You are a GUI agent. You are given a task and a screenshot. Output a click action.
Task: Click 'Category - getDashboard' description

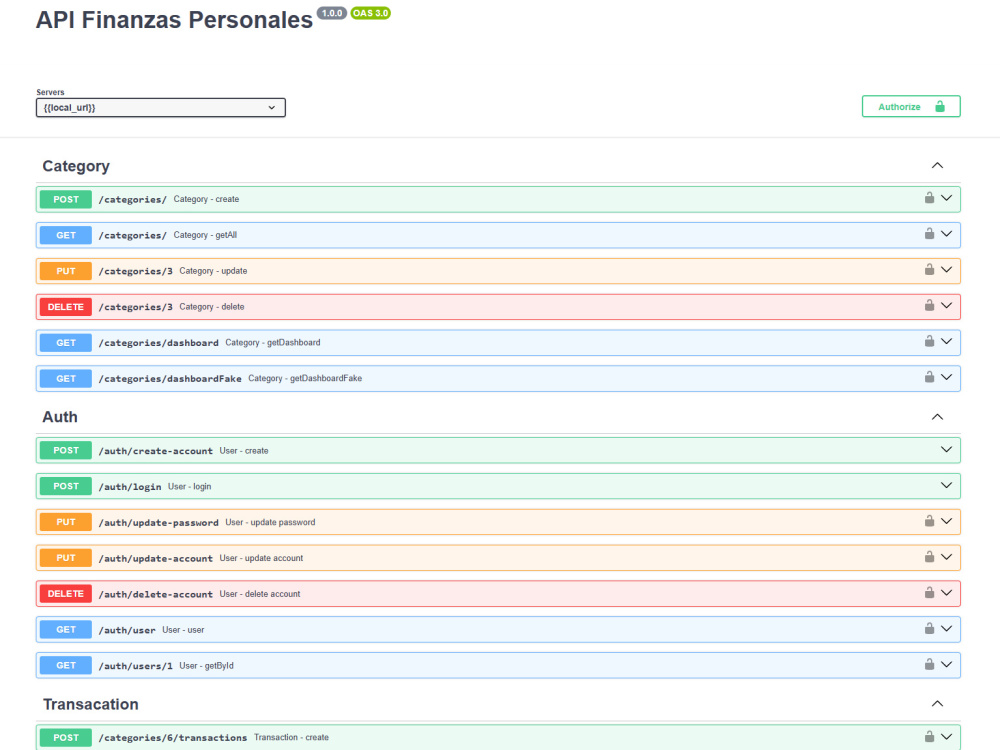273,342
